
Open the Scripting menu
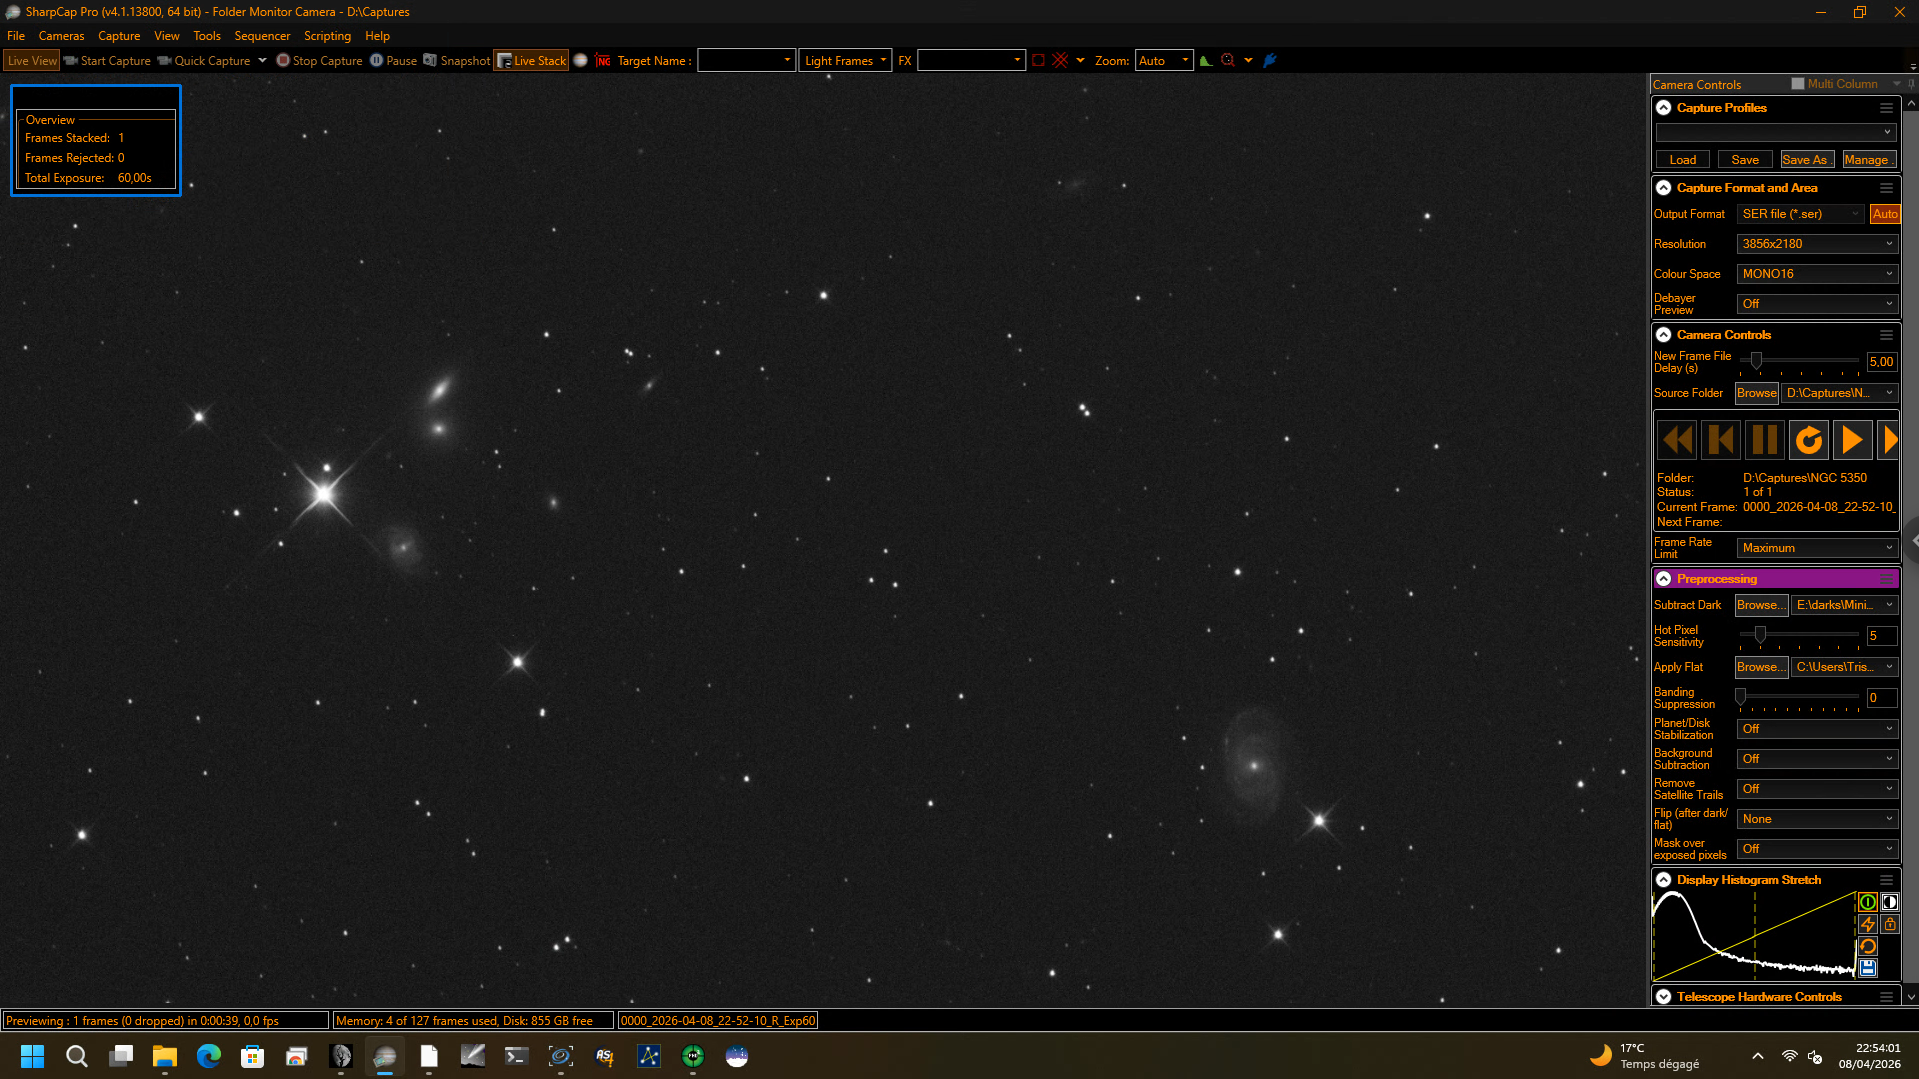(327, 36)
